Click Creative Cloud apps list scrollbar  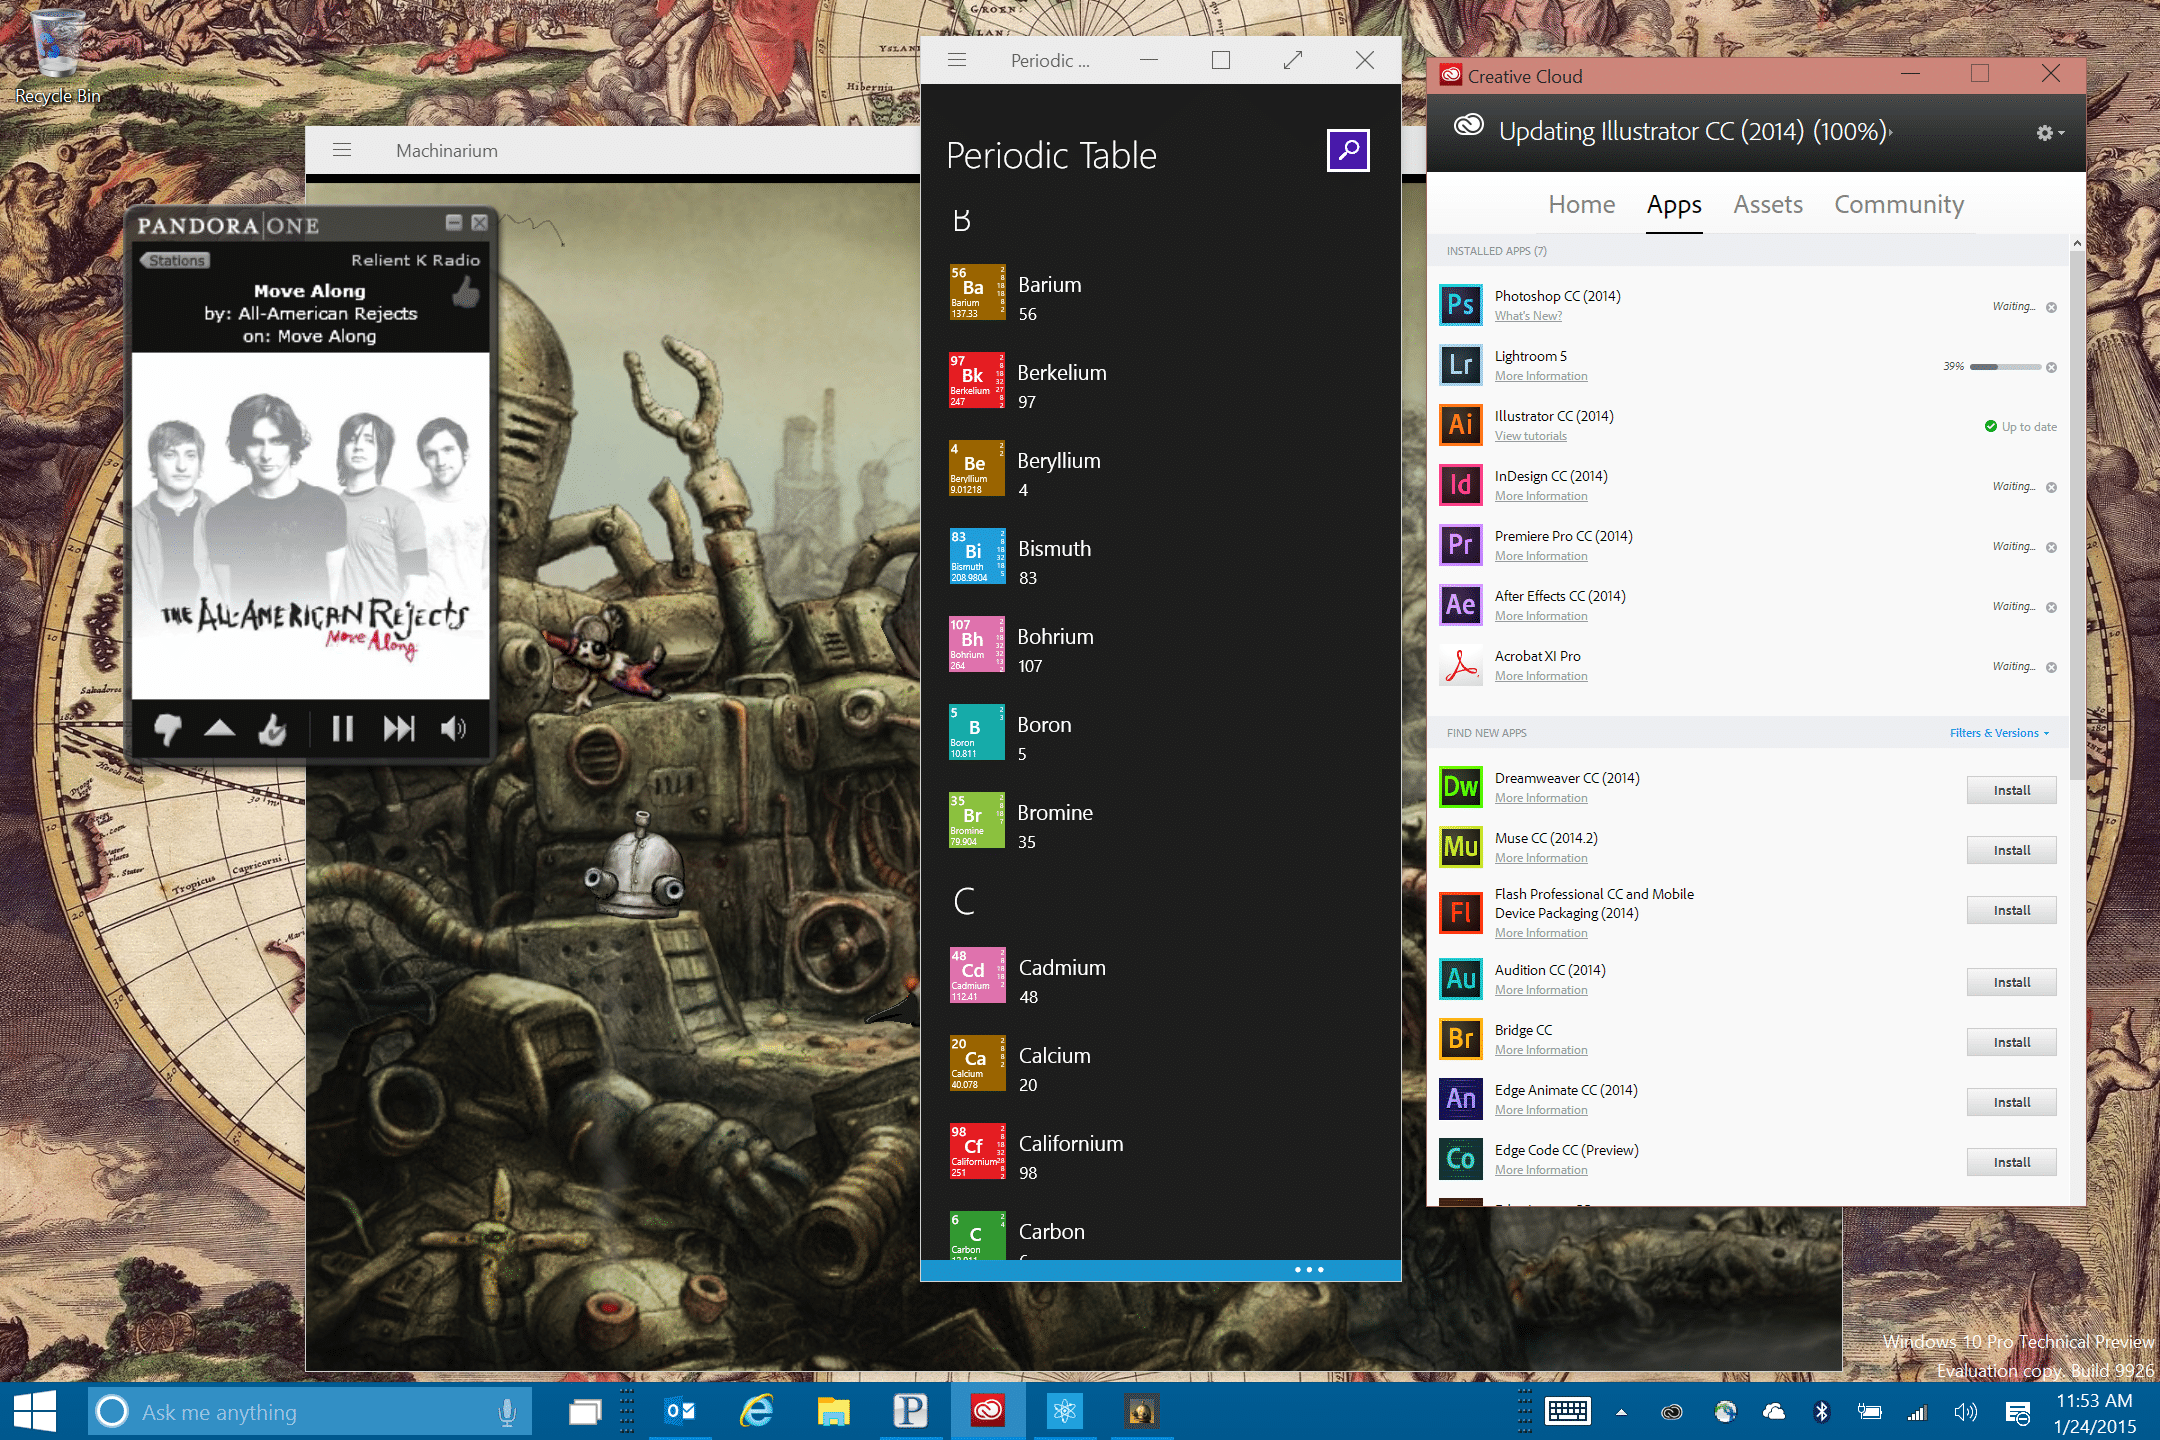point(2076,515)
